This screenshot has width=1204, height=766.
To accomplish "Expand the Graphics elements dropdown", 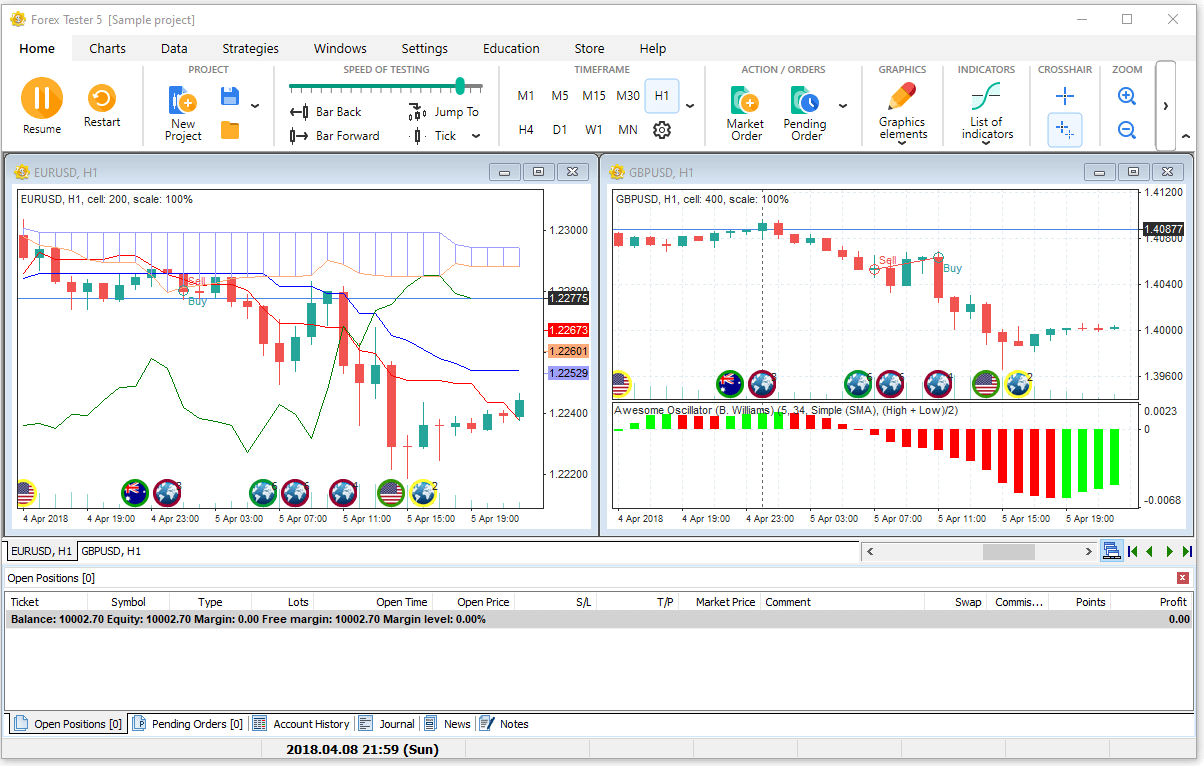I will tap(902, 142).
